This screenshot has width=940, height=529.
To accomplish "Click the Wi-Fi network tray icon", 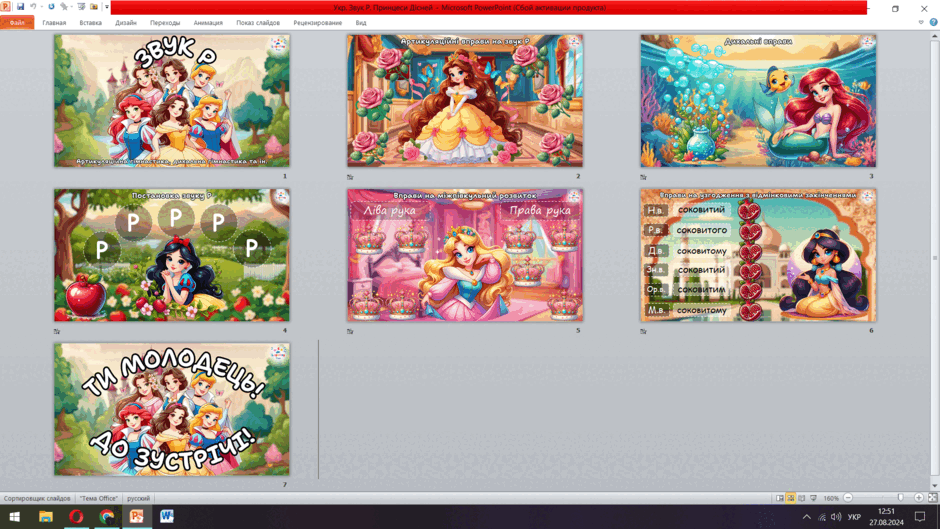I will pyautogui.click(x=822, y=517).
